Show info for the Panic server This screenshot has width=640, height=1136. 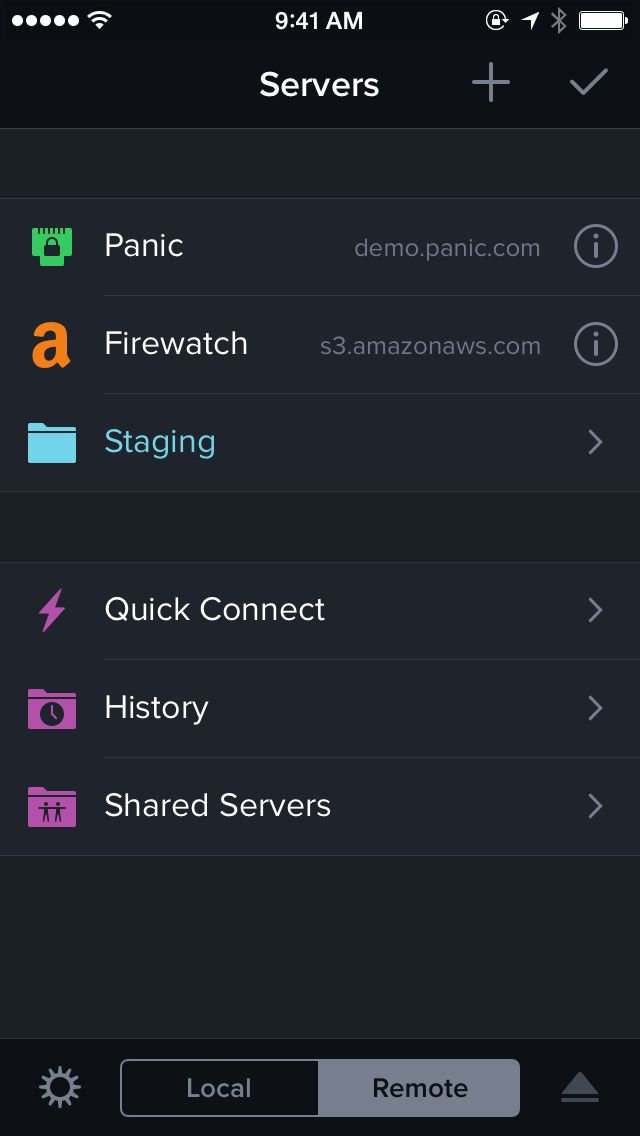pos(595,246)
